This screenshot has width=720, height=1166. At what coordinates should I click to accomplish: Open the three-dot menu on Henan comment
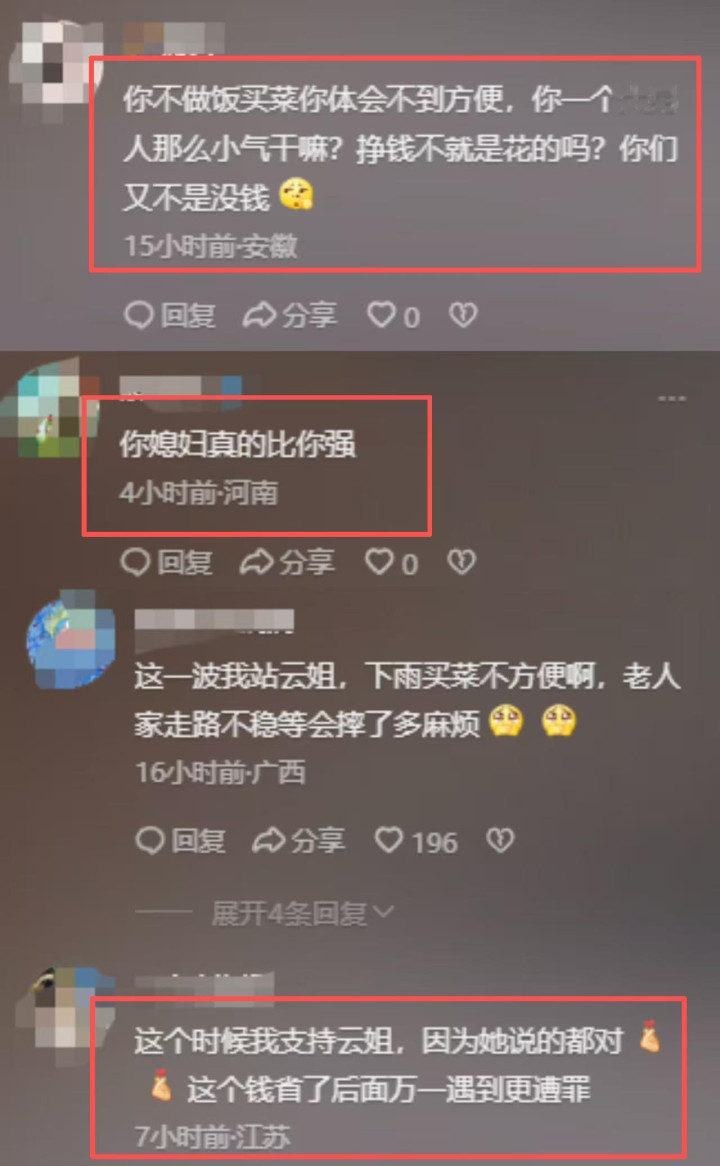[x=672, y=399]
